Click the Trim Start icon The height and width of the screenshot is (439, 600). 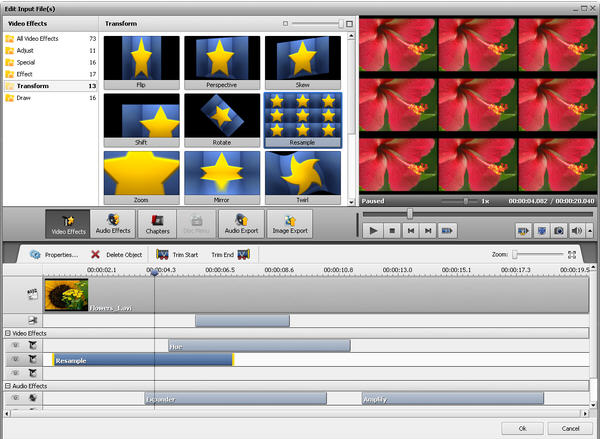click(x=161, y=255)
